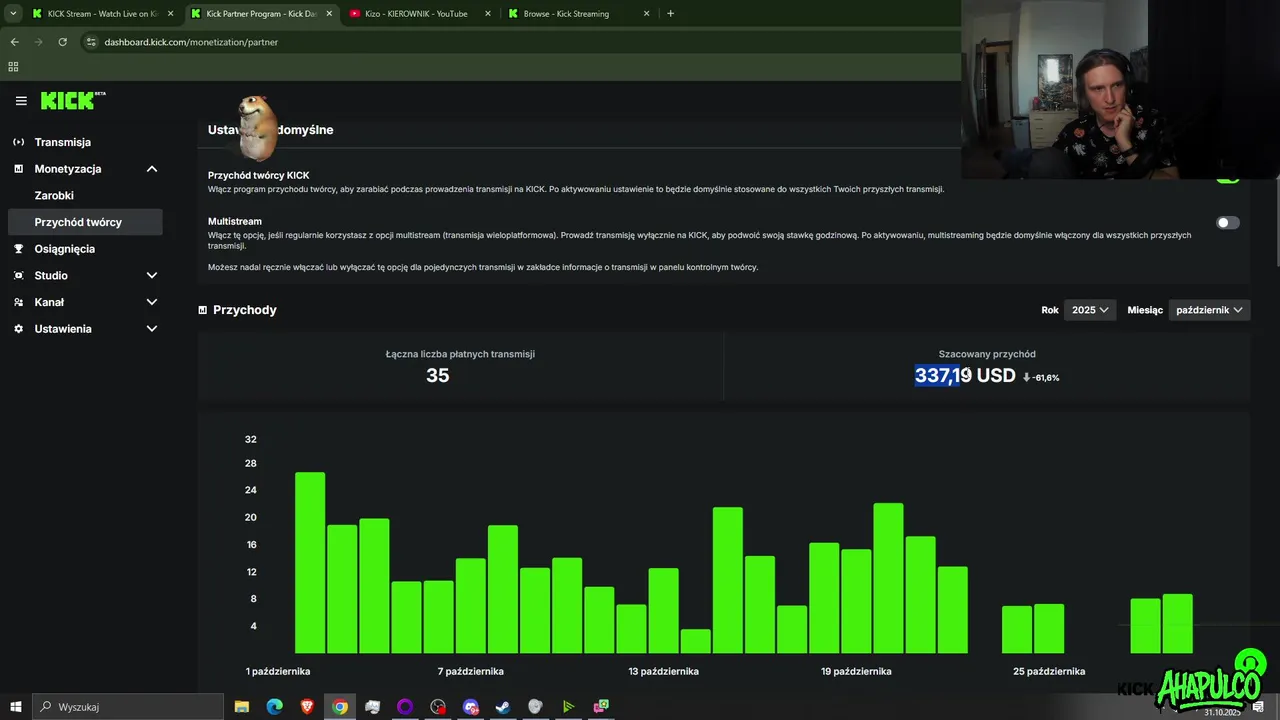Close the KICK Stream - Watch Live tab
Image resolution: width=1280 pixels, height=720 pixels.
[170, 14]
